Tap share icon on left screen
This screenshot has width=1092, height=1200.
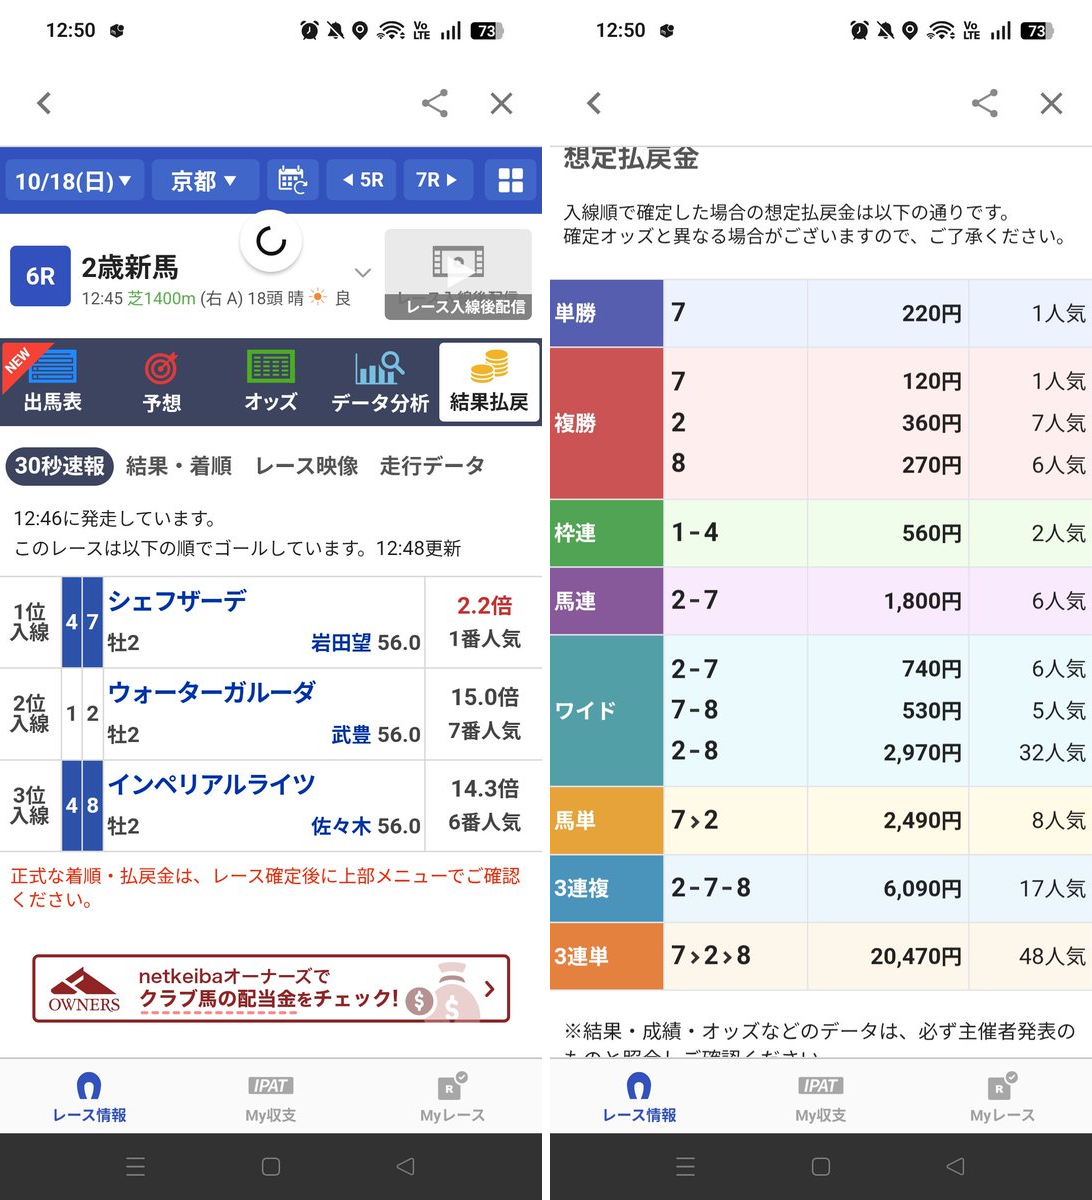[434, 103]
